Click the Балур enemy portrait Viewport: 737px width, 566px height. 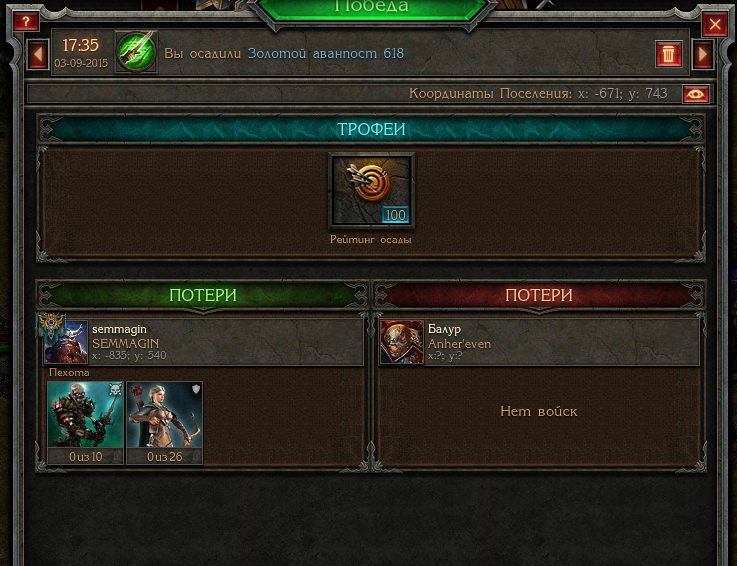(402, 342)
